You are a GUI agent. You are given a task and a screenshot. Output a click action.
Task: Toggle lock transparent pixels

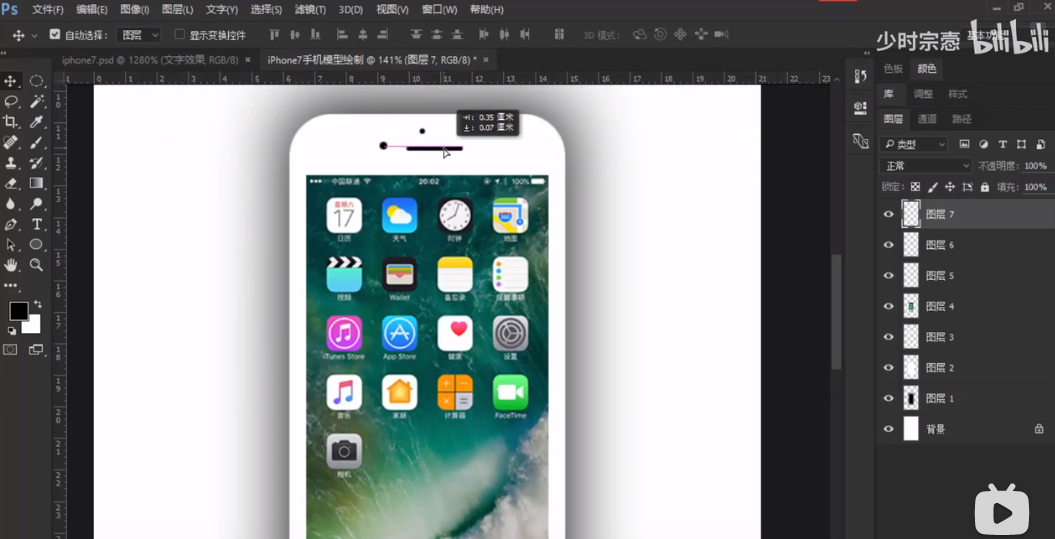[x=916, y=187]
